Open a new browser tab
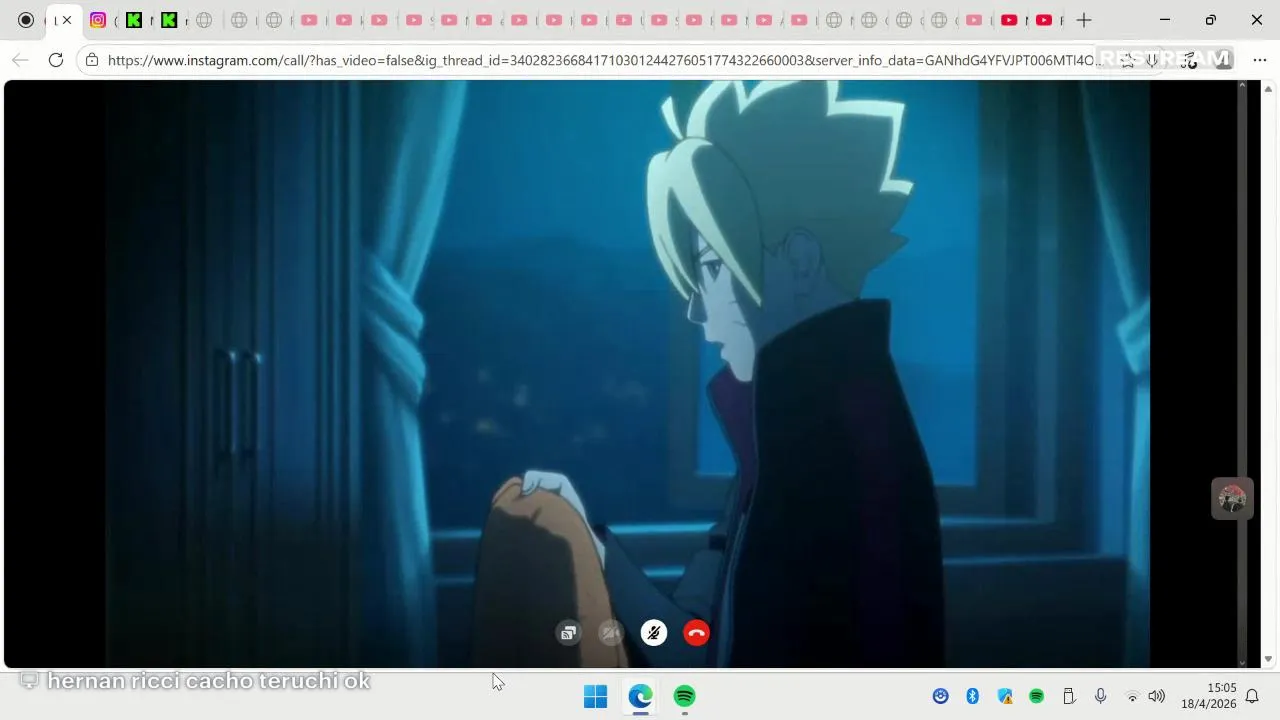The width and height of the screenshot is (1280, 720). tap(1084, 20)
